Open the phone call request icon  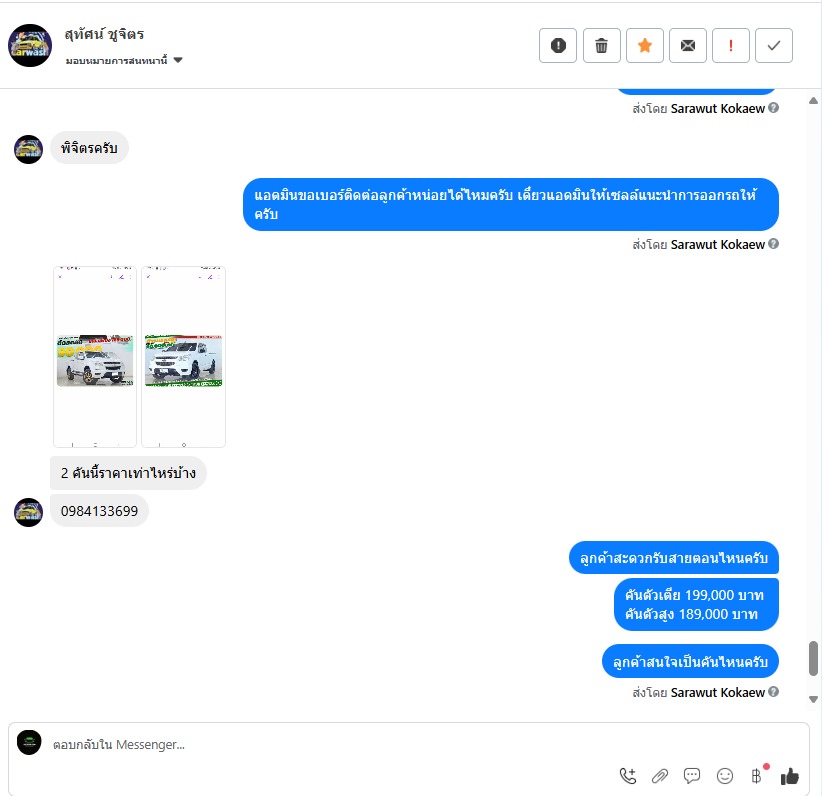628,776
